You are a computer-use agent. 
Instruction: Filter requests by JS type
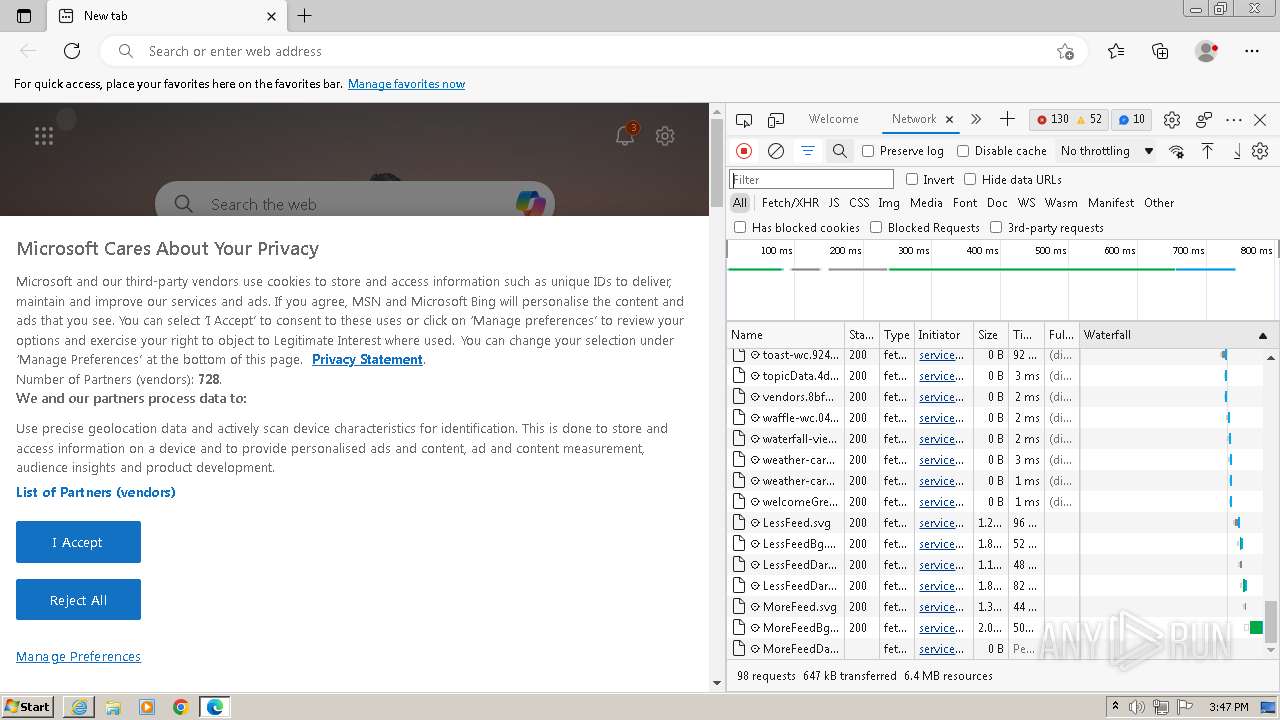tap(834, 203)
